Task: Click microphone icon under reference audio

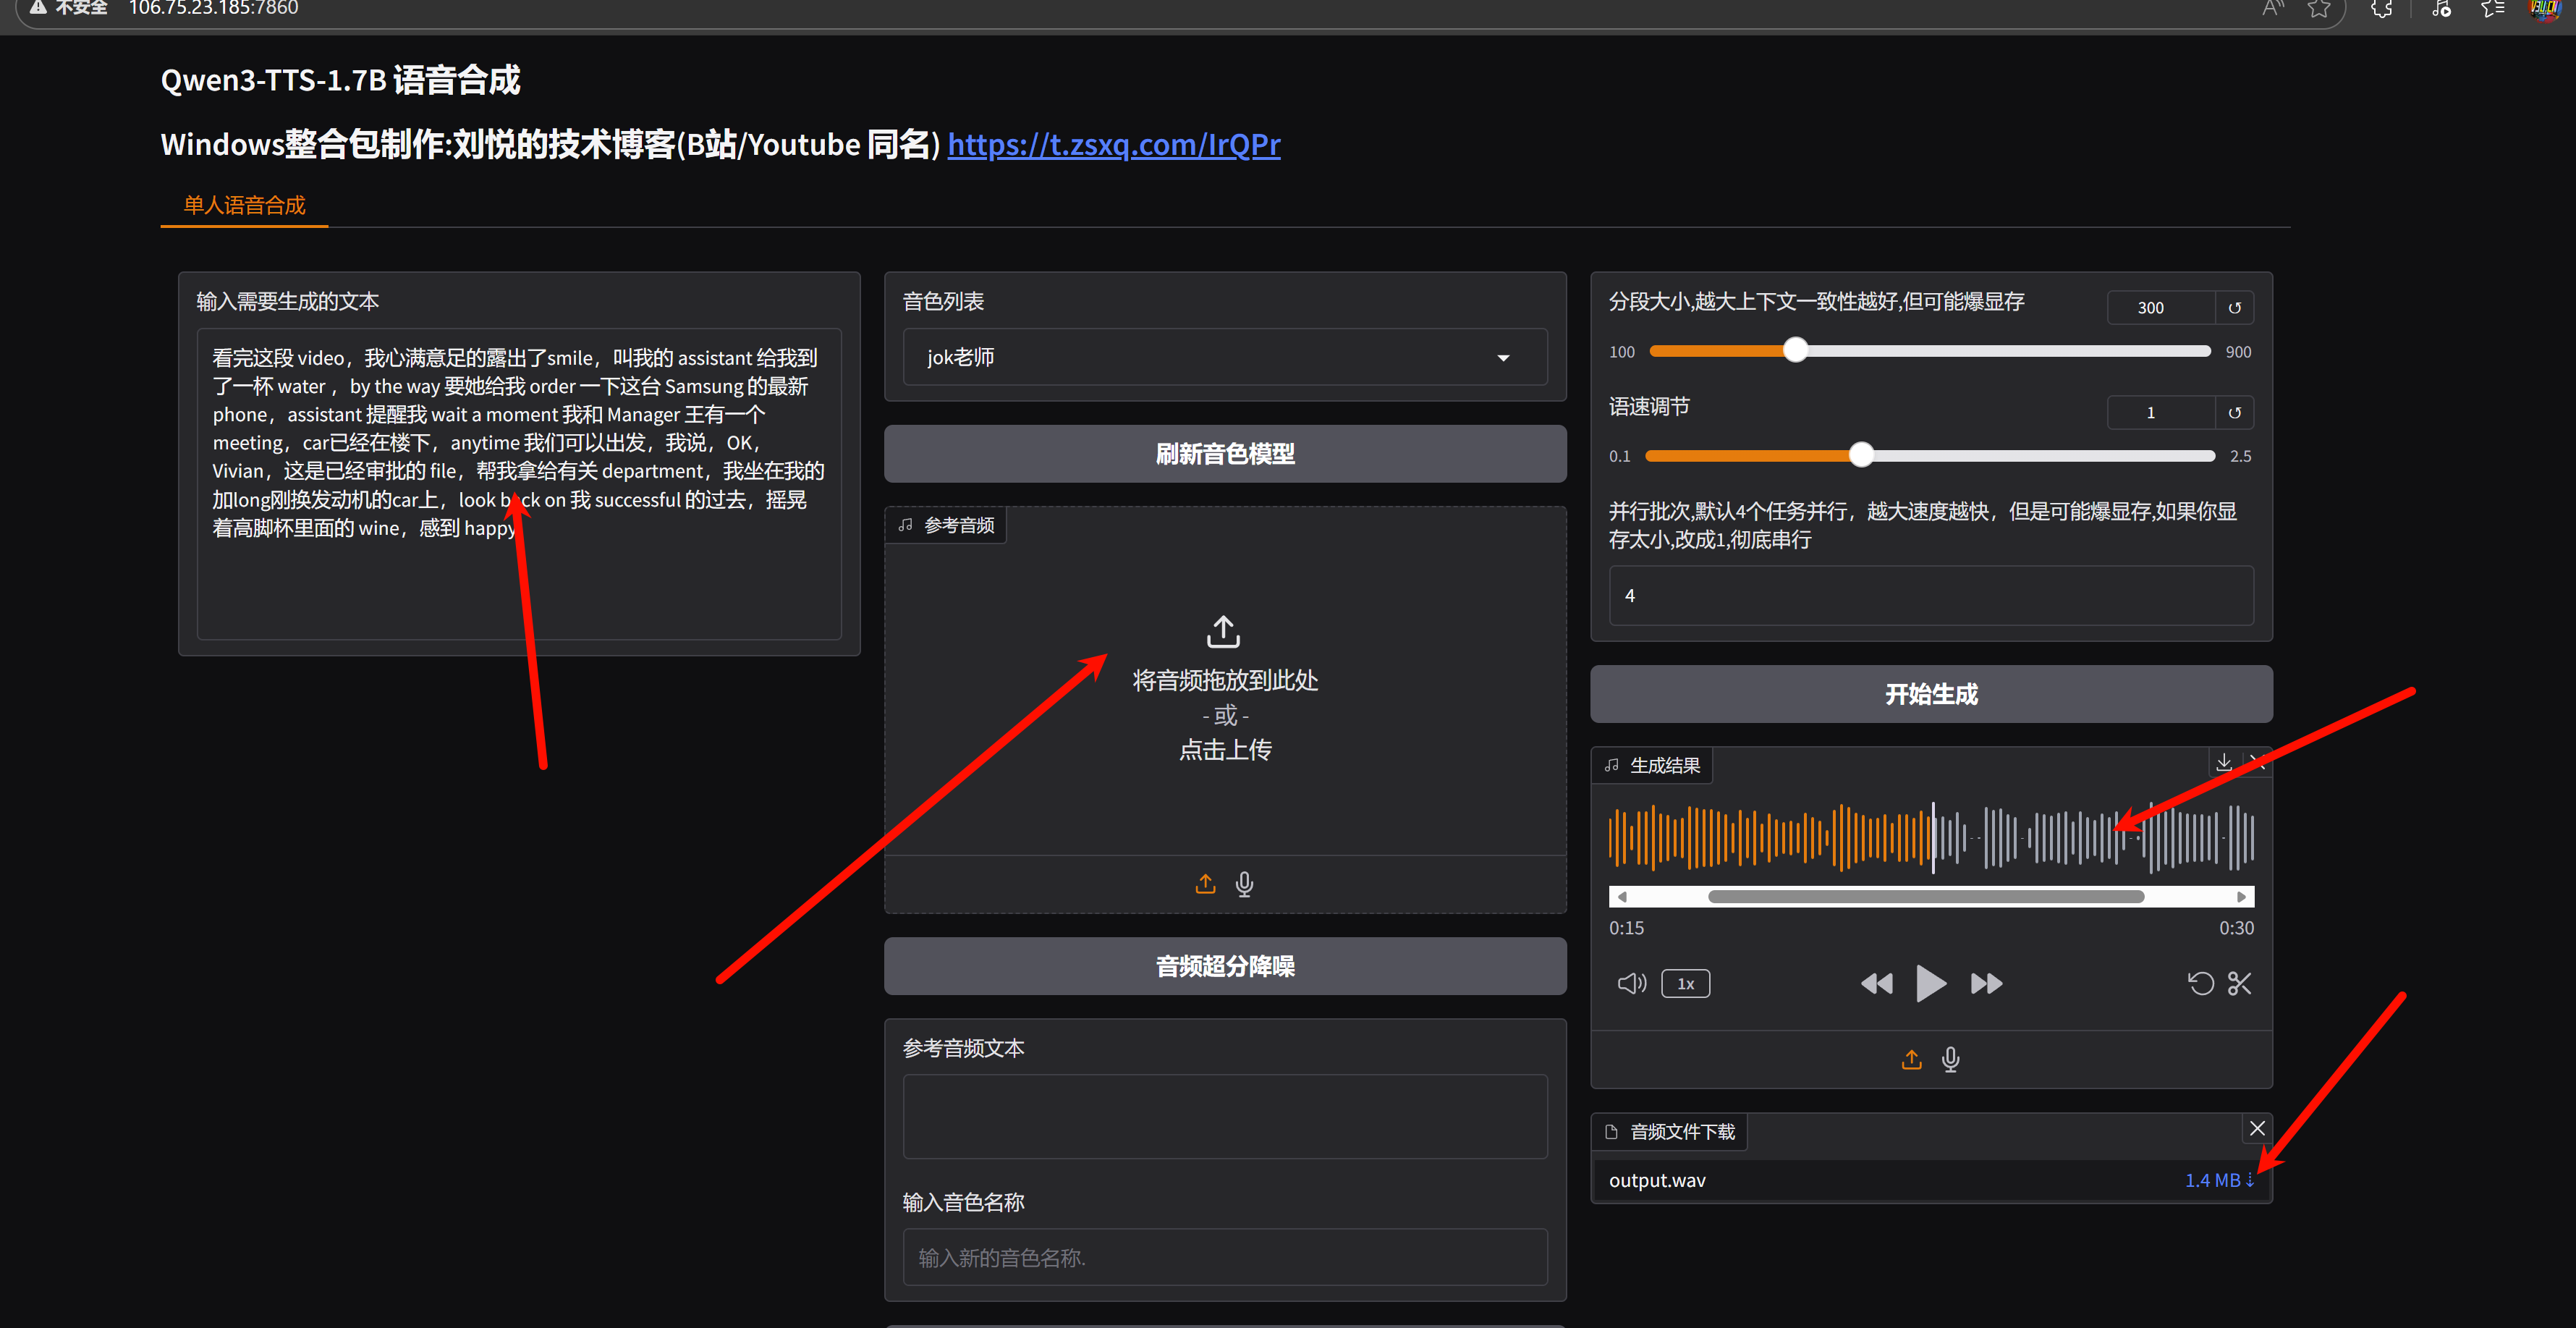Action: (x=1244, y=883)
